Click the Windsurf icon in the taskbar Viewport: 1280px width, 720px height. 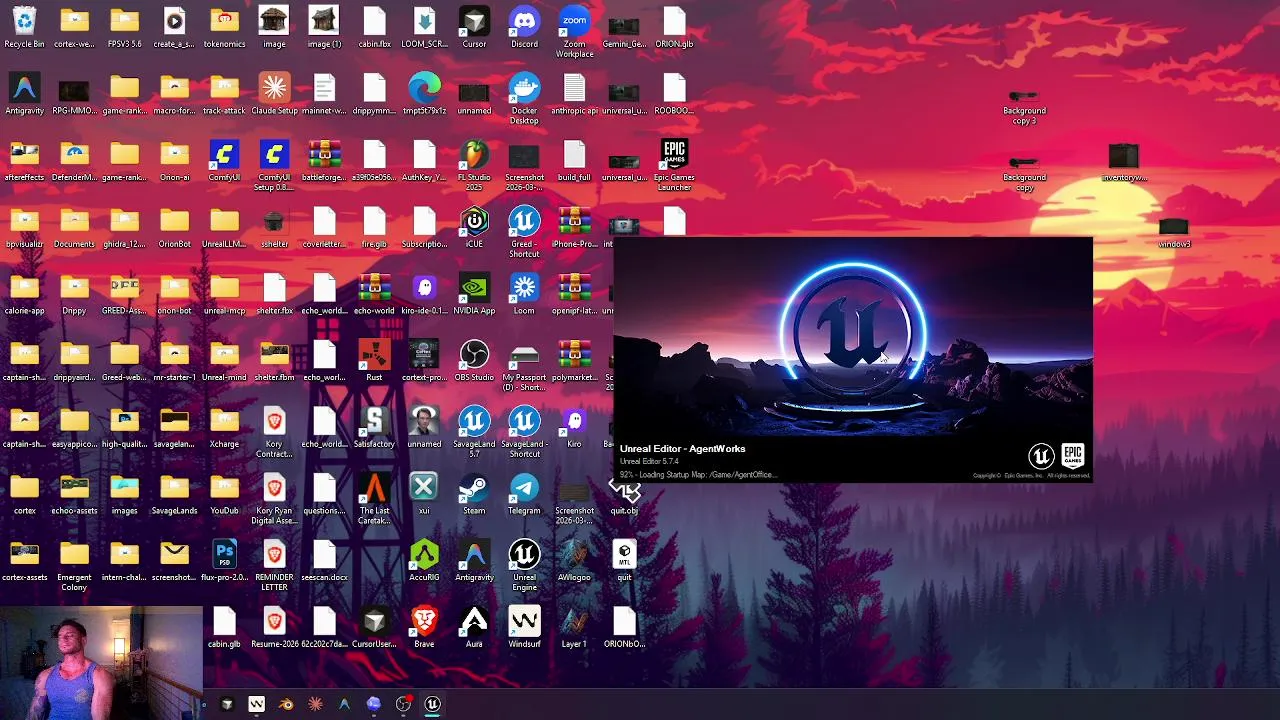[256, 704]
